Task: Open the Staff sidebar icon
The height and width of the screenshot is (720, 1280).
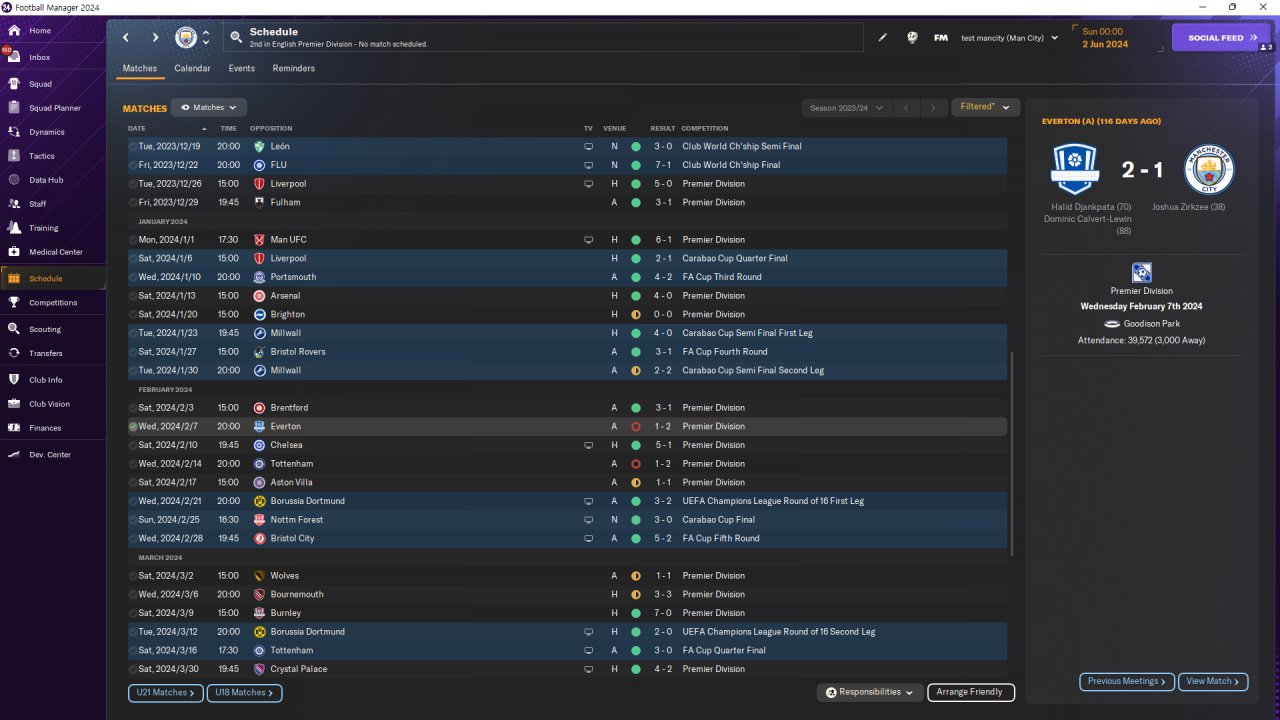Action: 14,203
